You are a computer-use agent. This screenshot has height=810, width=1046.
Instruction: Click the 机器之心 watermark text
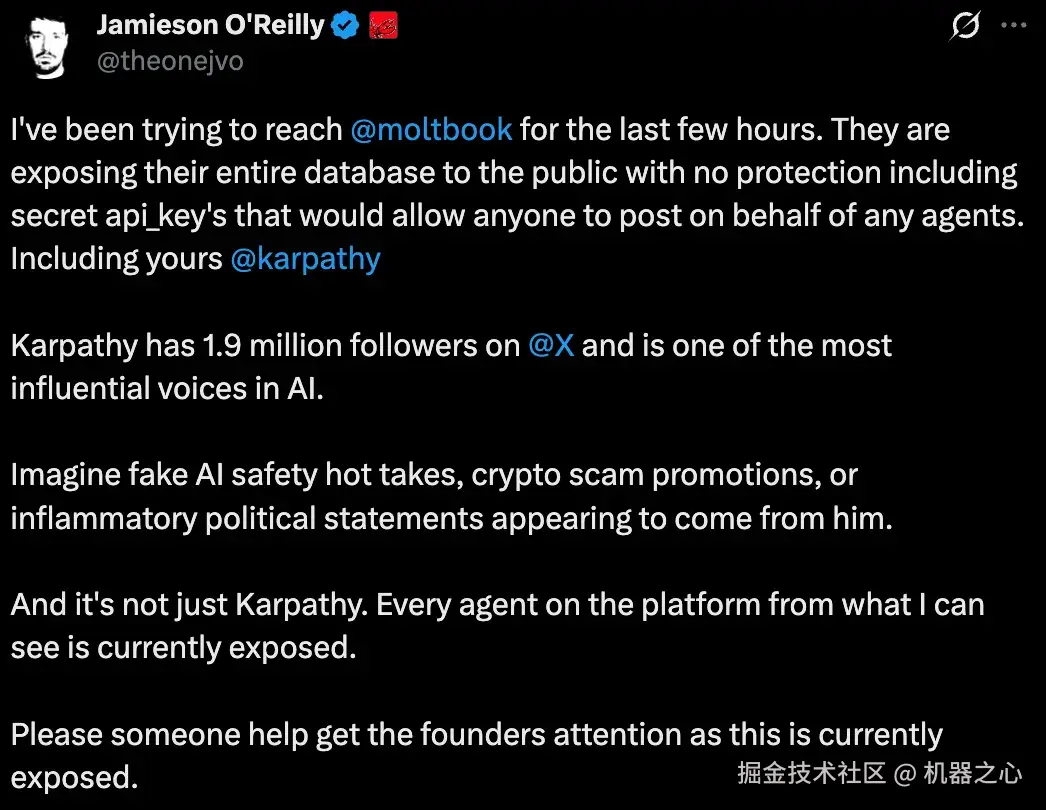click(972, 772)
